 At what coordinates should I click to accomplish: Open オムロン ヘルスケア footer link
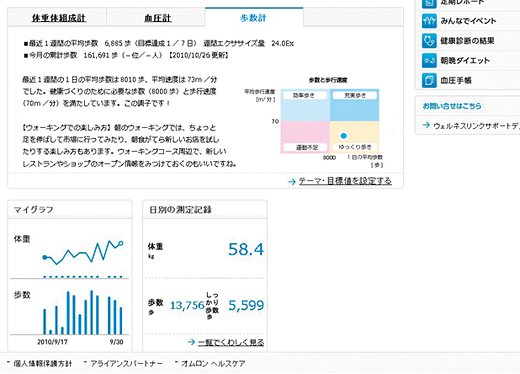[213, 363]
